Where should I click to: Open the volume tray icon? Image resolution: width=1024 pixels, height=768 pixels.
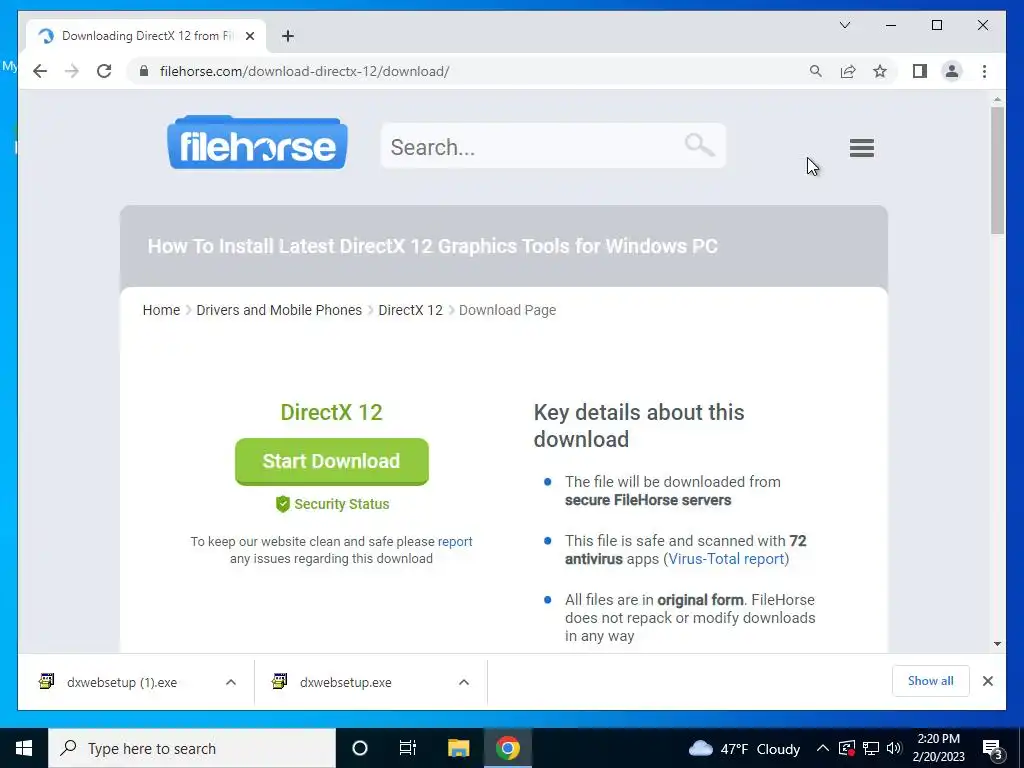pos(894,748)
